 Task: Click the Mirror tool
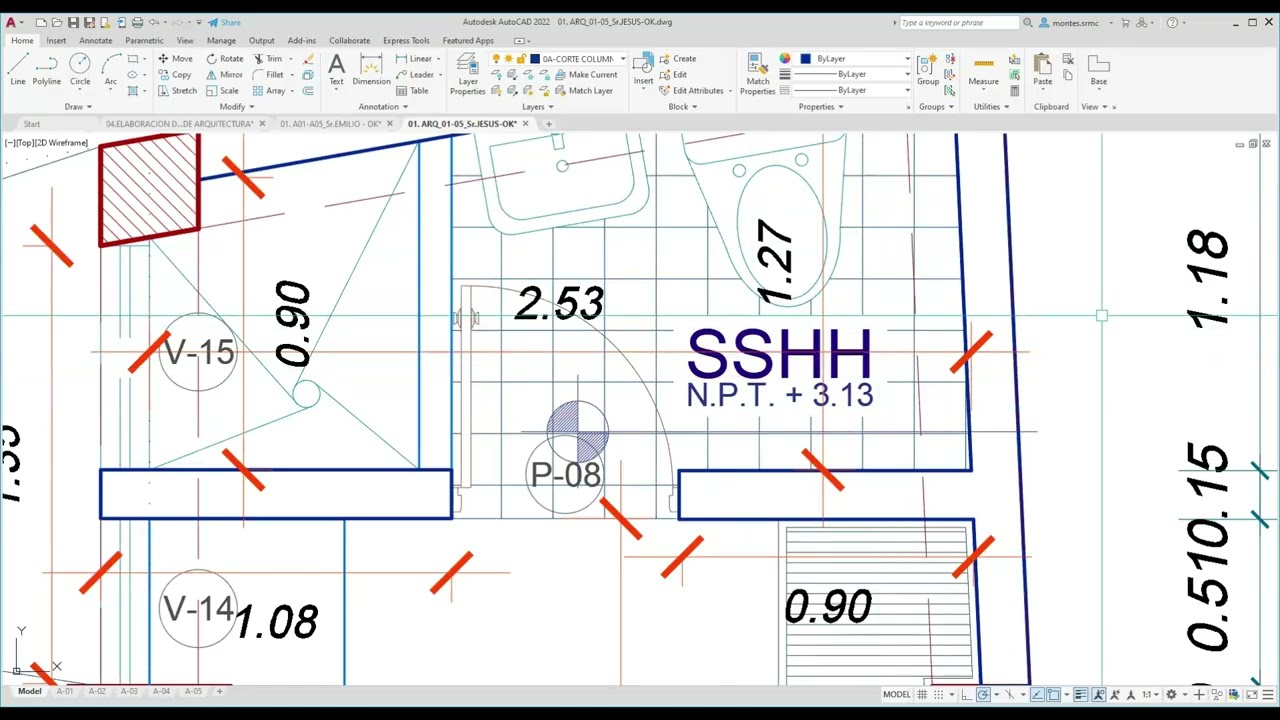[x=225, y=75]
